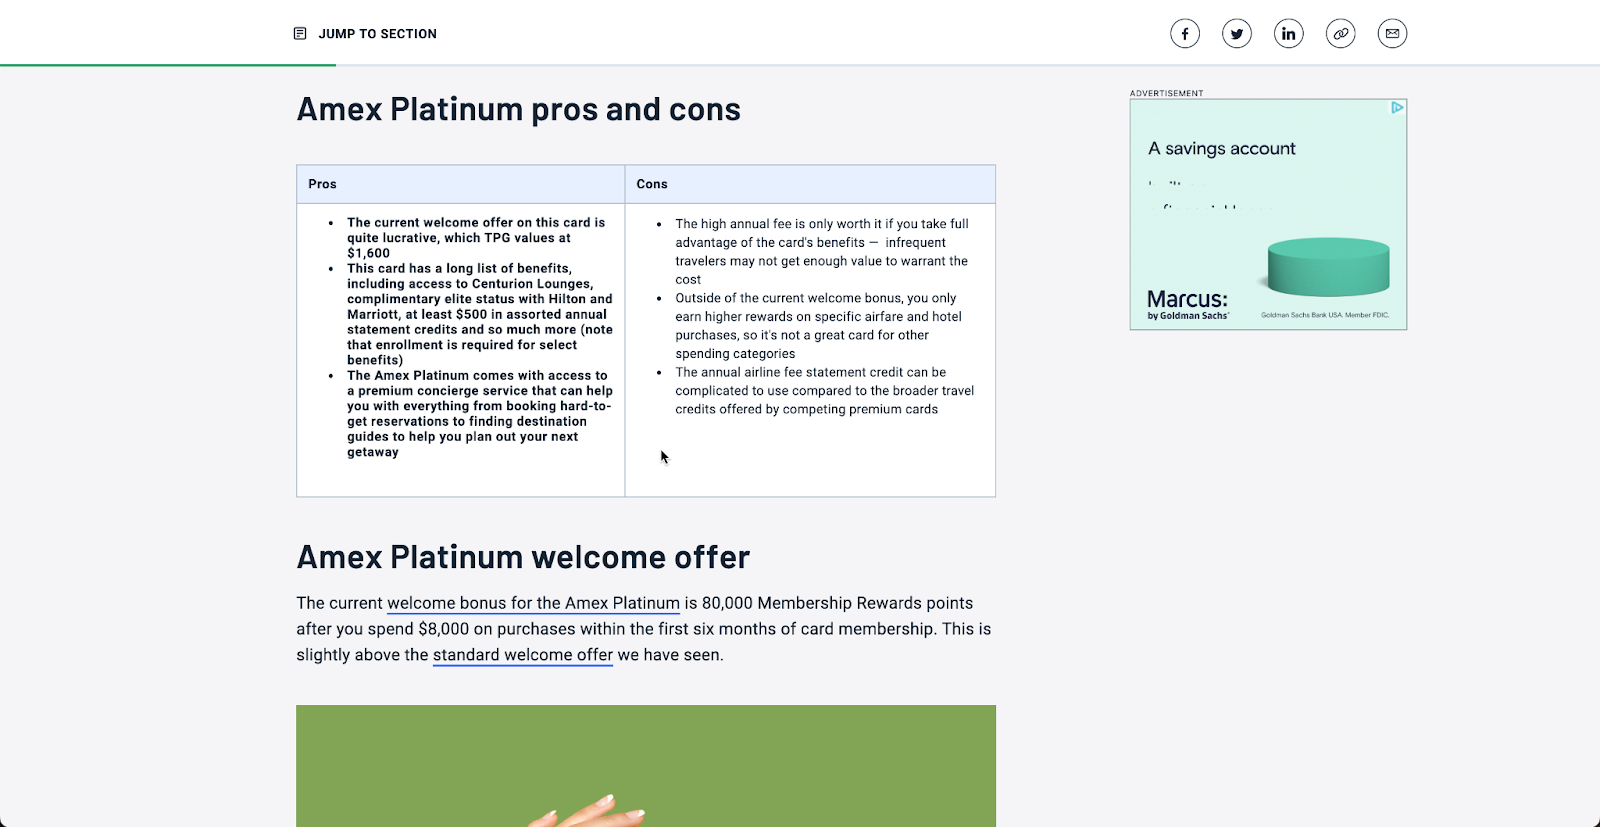The height and width of the screenshot is (827, 1600).
Task: Click the 'Amex Platinum welcome offer' heading
Action: pyautogui.click(x=523, y=557)
